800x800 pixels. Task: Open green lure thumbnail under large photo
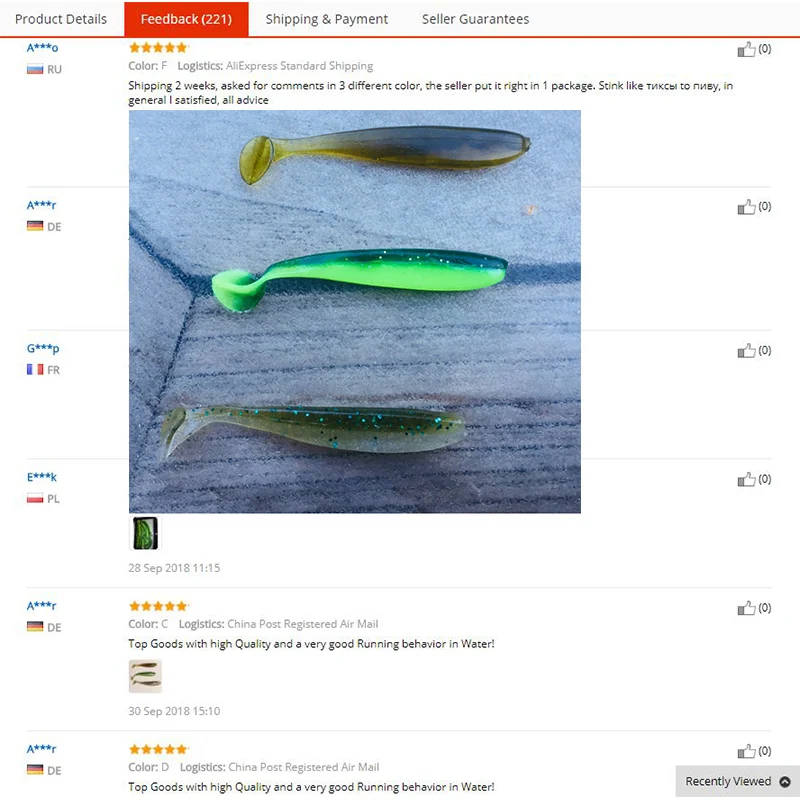click(145, 533)
